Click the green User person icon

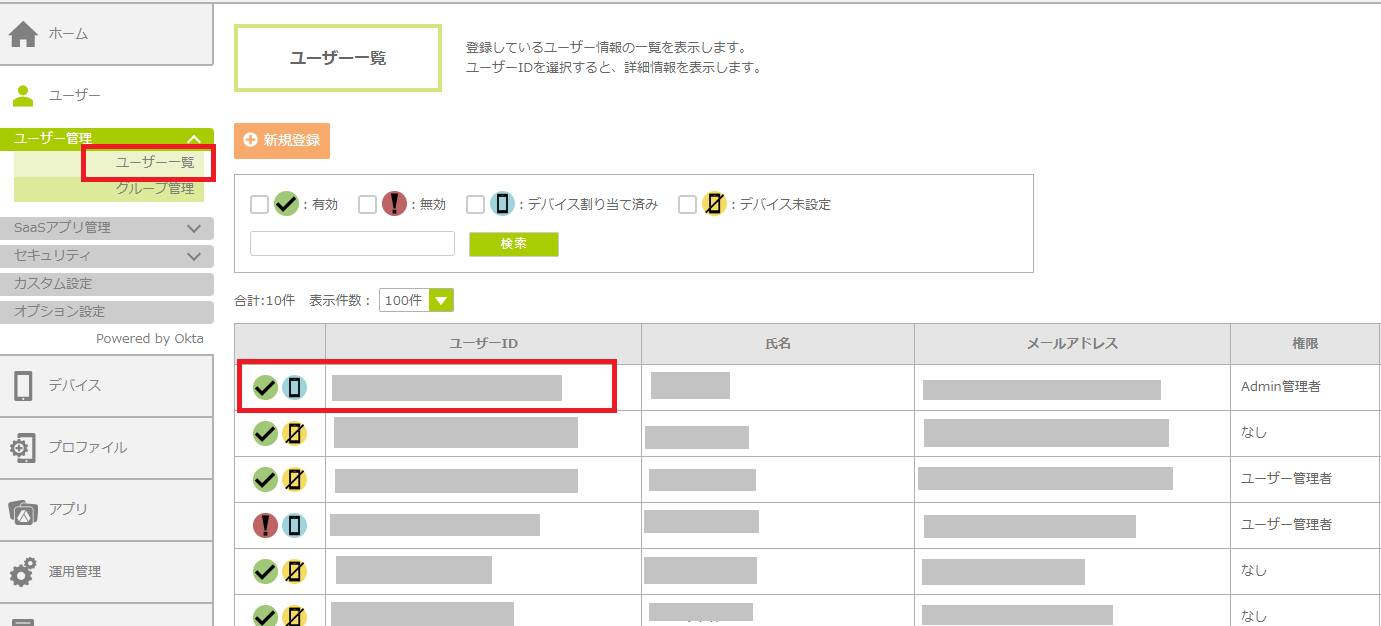click(23, 96)
